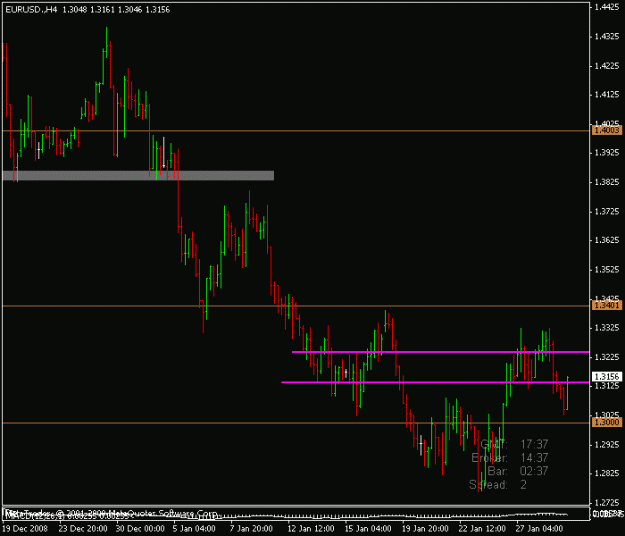Image resolution: width=625 pixels, height=536 pixels.
Task: Click the Broker time value 14:37
Action: [x=534, y=457]
